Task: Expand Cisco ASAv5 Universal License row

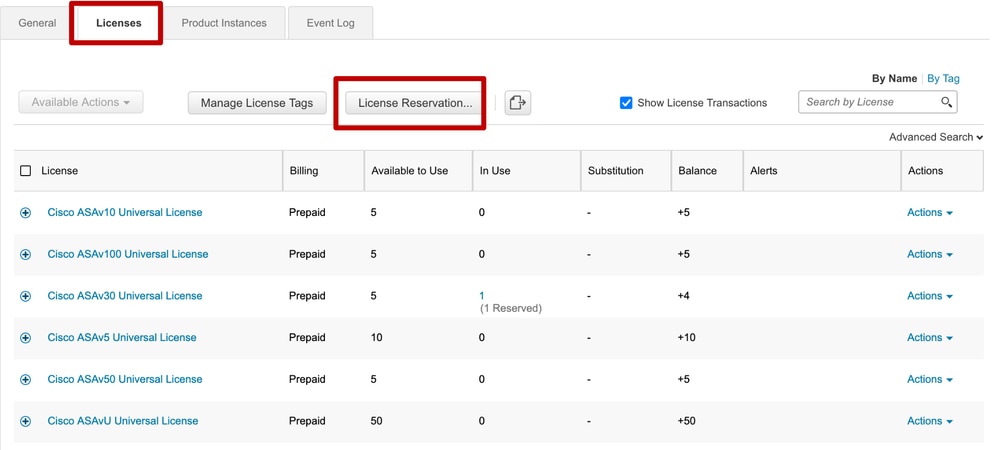Action: point(25,338)
